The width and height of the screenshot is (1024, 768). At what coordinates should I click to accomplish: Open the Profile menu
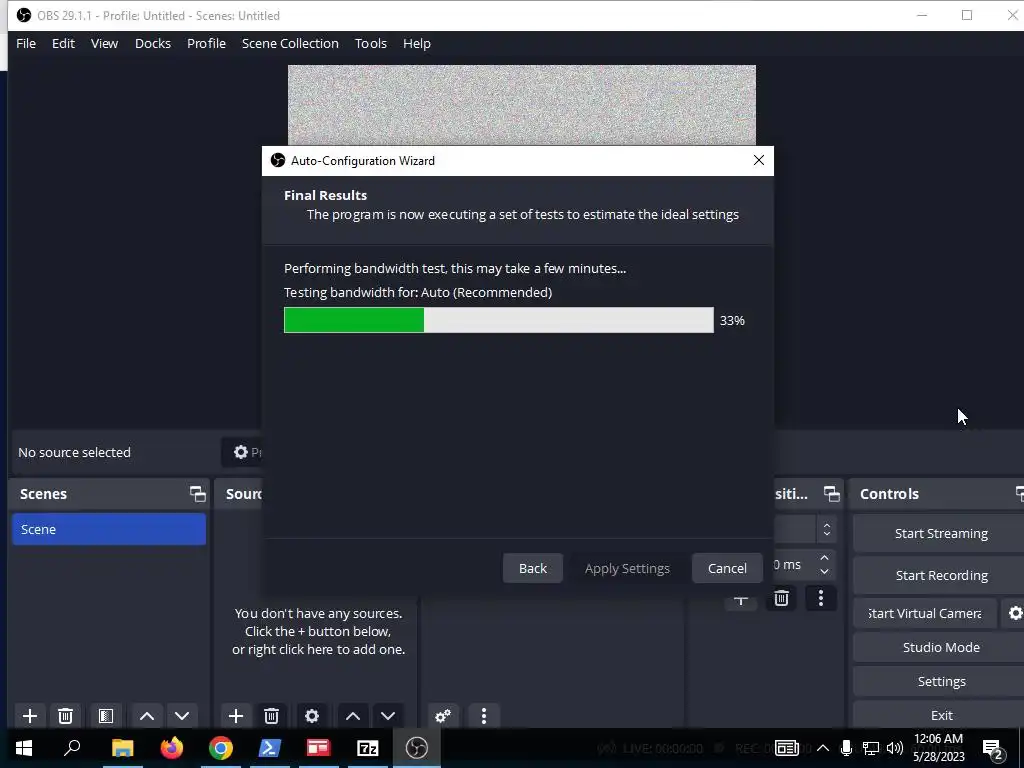[206, 43]
